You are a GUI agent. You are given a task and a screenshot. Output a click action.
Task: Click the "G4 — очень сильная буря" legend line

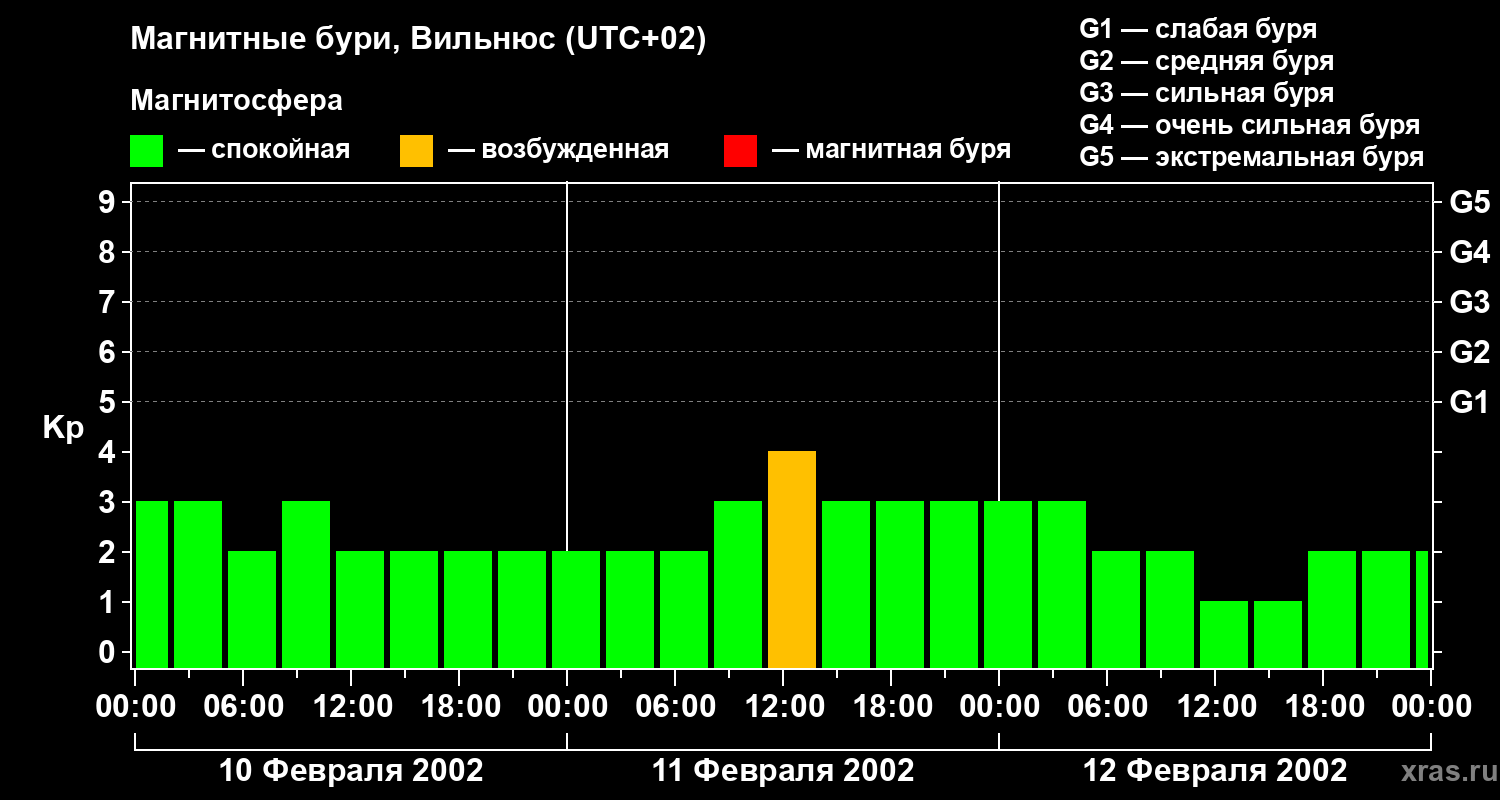click(x=1249, y=125)
